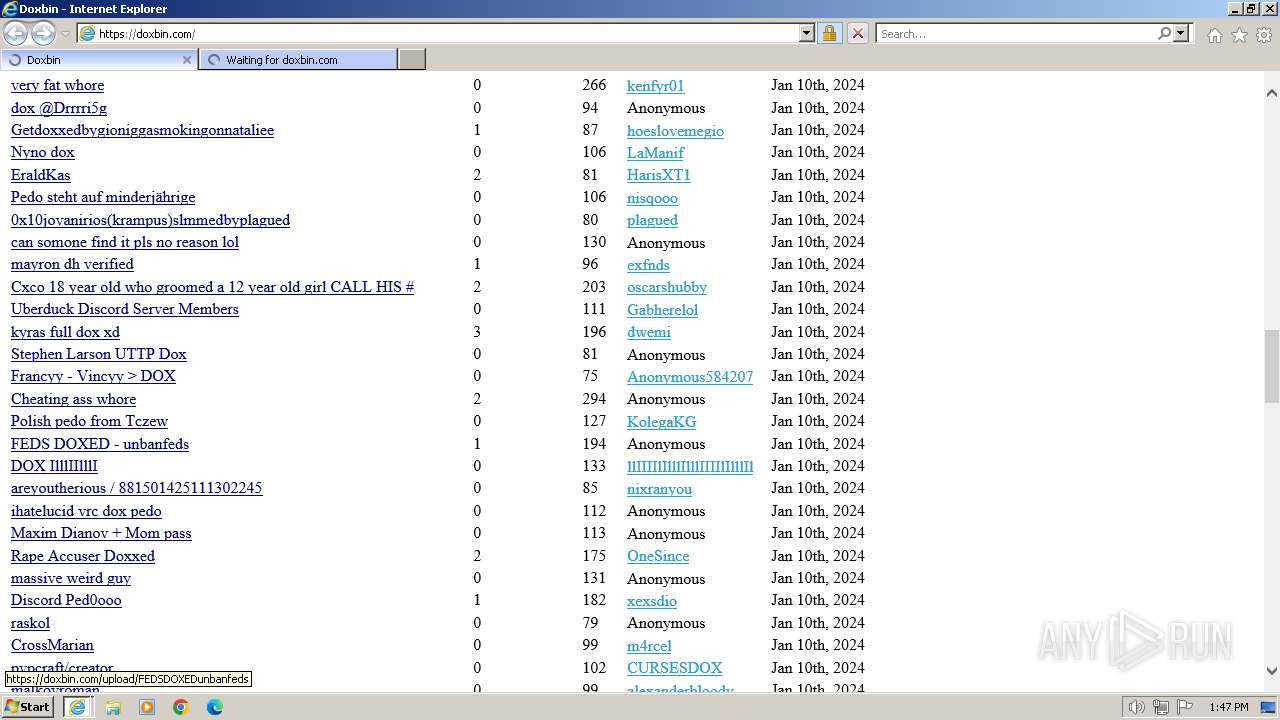
Task: Click the browser Back arrow button
Action: pyautogui.click(x=16, y=33)
